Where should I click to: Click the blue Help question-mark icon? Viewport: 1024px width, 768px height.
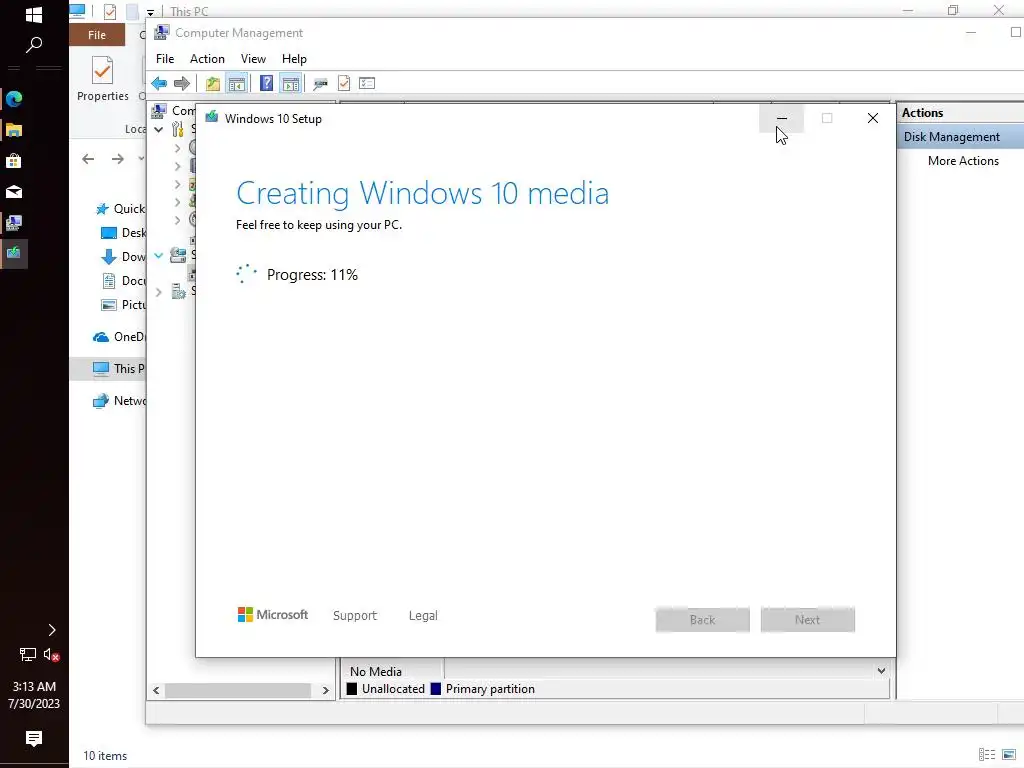266,83
